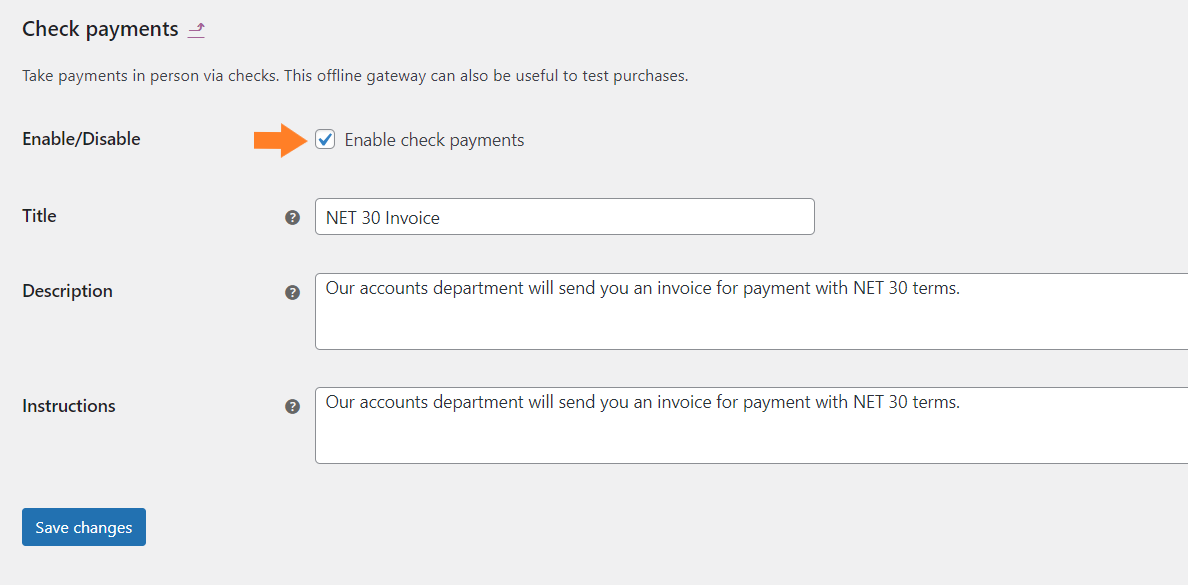
Task: Click the Title field label
Action: pyautogui.click(x=39, y=216)
